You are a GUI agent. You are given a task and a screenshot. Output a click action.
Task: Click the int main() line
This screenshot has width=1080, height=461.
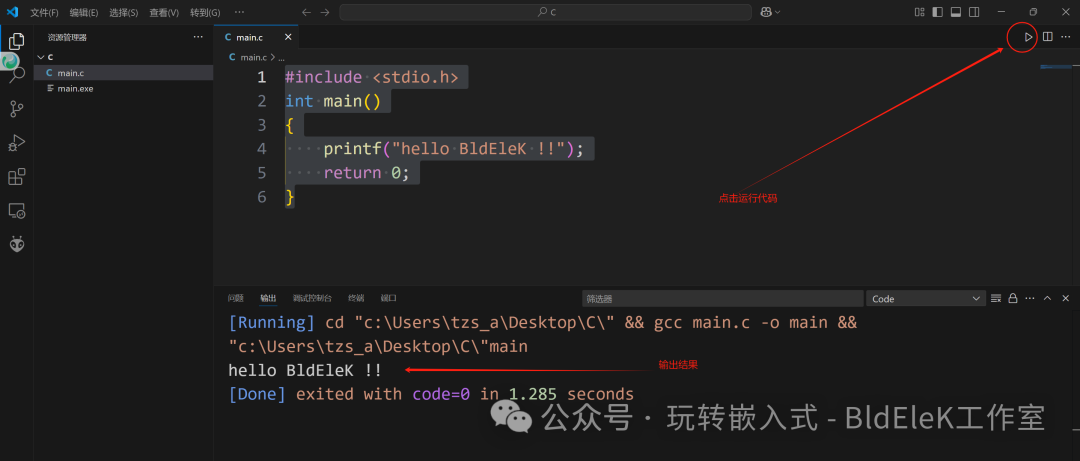pyautogui.click(x=333, y=101)
